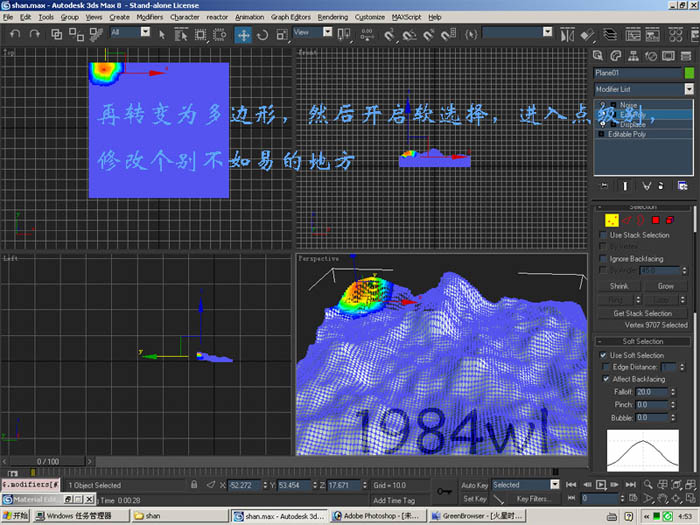The height and width of the screenshot is (525, 700).
Task: Open the File menu
Action: (x=8, y=17)
